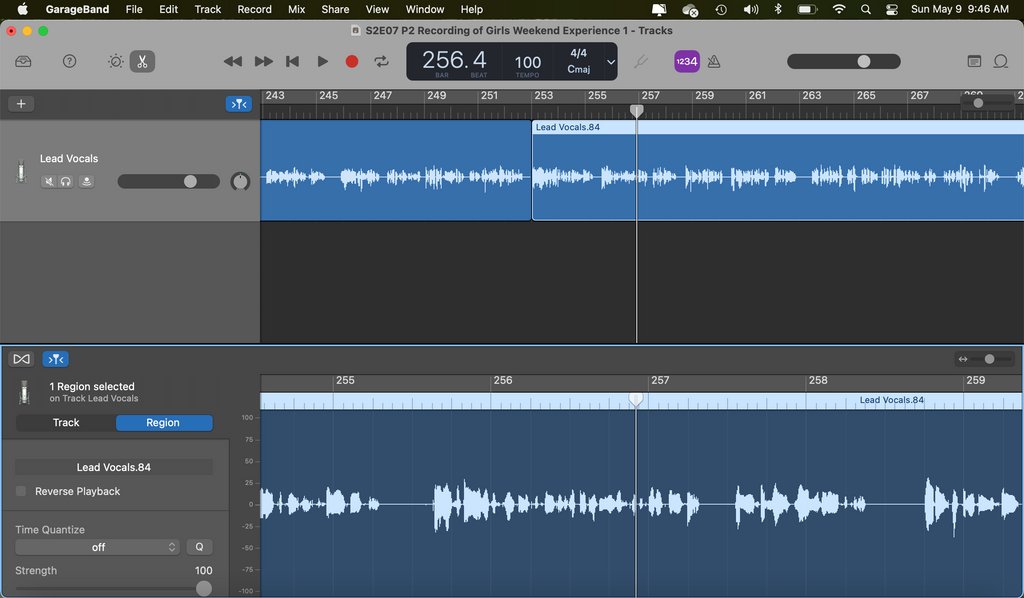The width and height of the screenshot is (1024, 598).
Task: Click the Q quantize button
Action: 199,547
